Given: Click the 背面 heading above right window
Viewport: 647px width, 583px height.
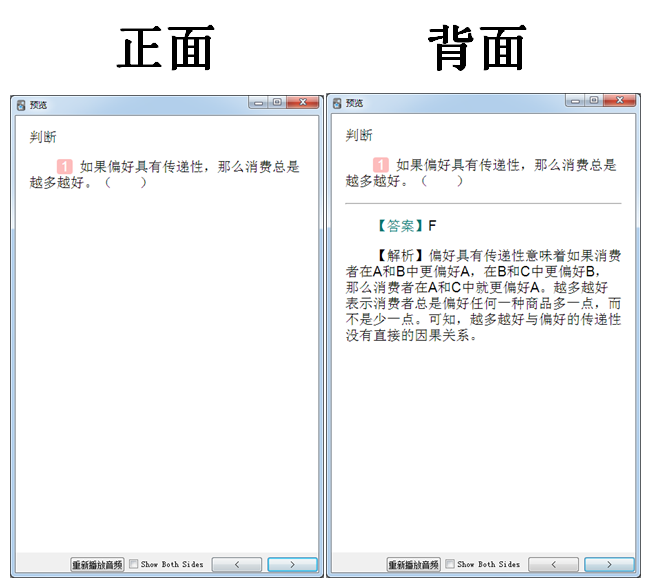Looking at the screenshot, I should 477,47.
